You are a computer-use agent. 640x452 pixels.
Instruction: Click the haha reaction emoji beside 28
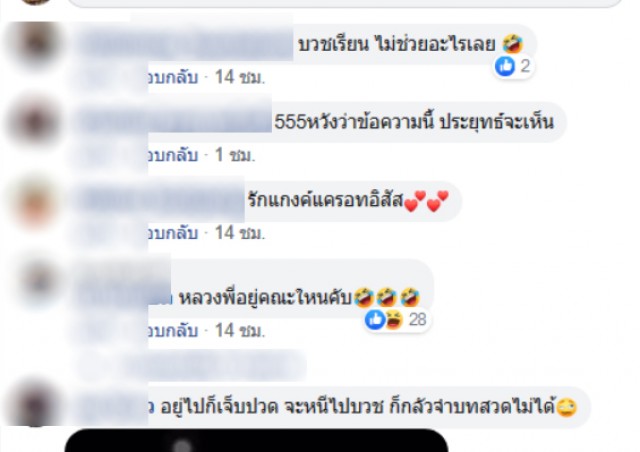394,319
